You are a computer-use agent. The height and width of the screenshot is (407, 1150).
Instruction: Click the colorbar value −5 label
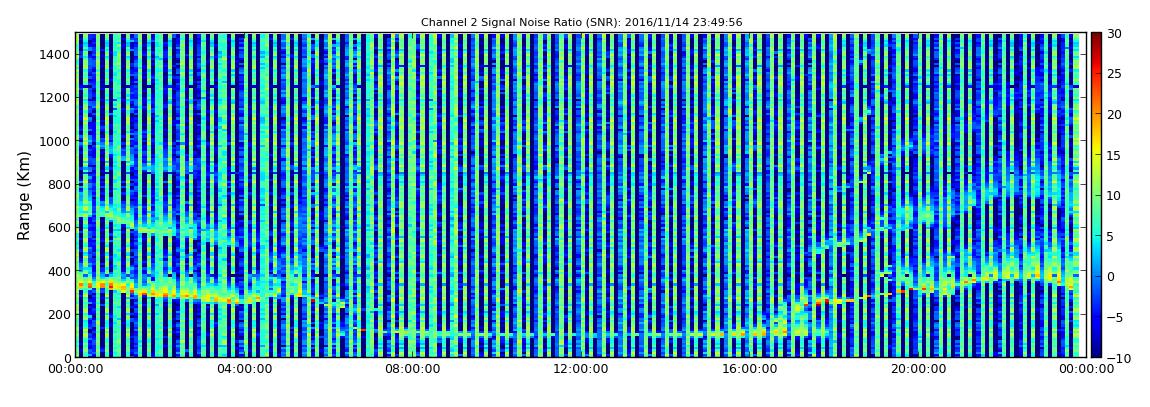click(1115, 318)
